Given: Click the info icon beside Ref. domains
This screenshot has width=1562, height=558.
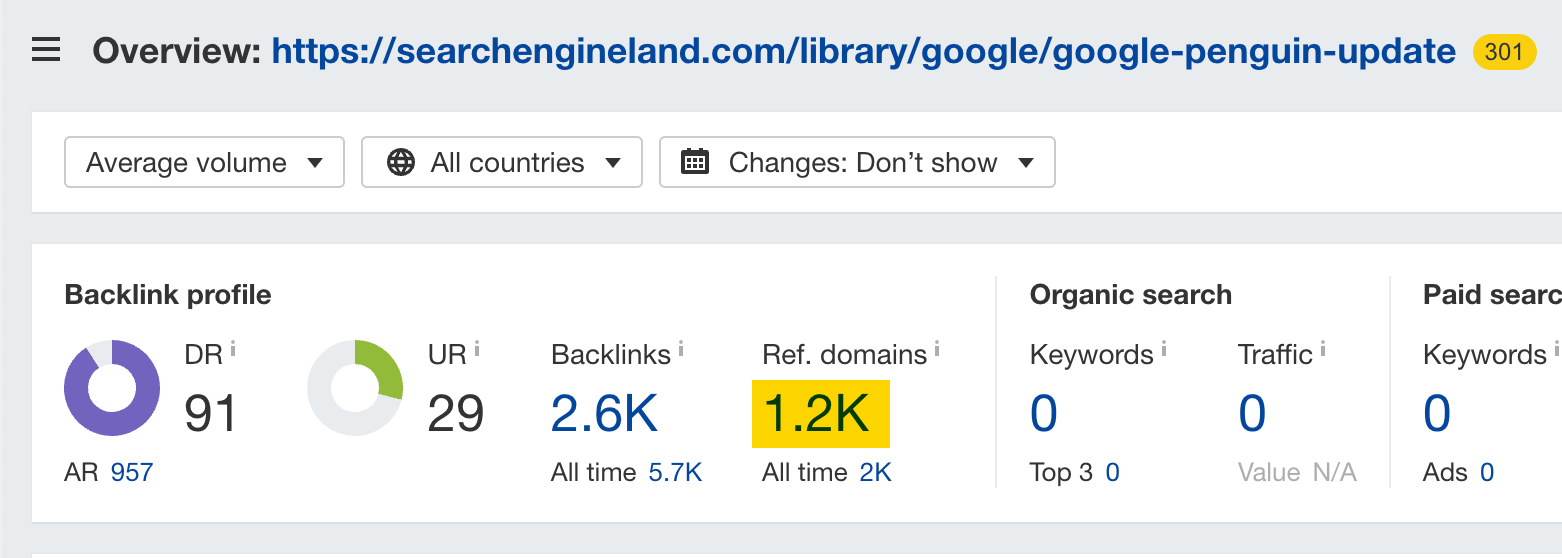Looking at the screenshot, I should pyautogui.click(x=937, y=349).
